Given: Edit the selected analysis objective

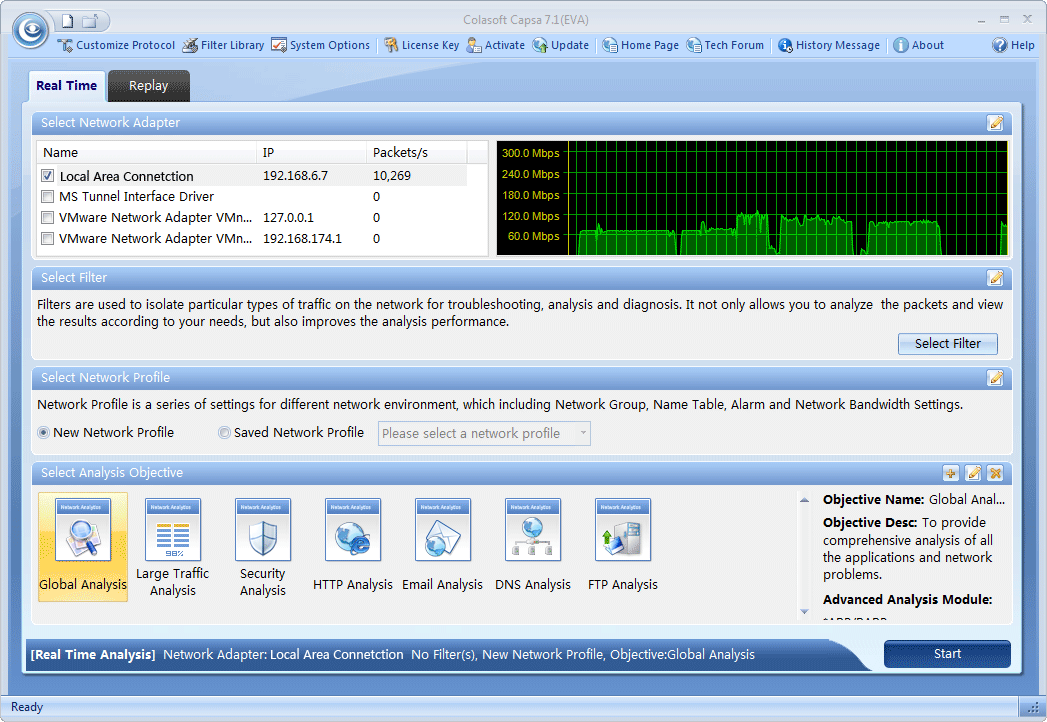Looking at the screenshot, I should tap(974, 474).
